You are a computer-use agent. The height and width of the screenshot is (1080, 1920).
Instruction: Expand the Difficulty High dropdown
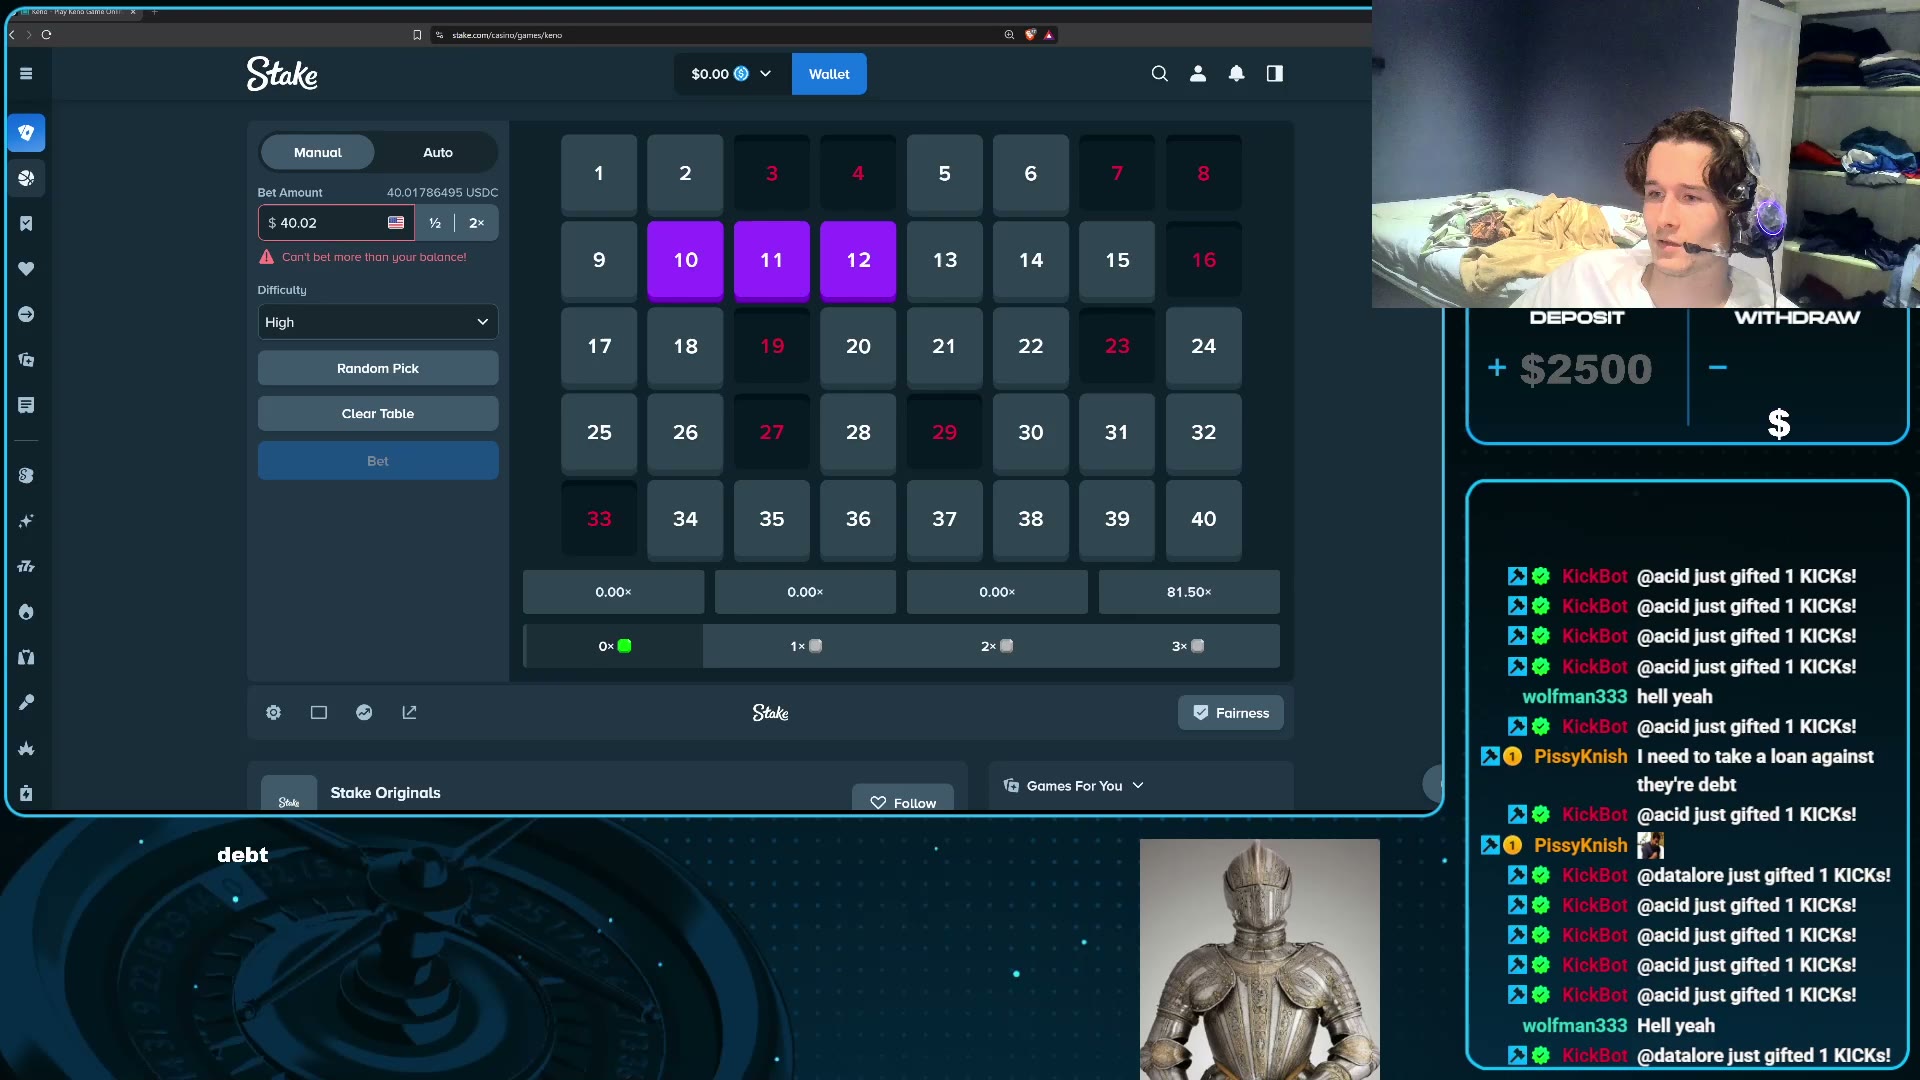point(378,322)
